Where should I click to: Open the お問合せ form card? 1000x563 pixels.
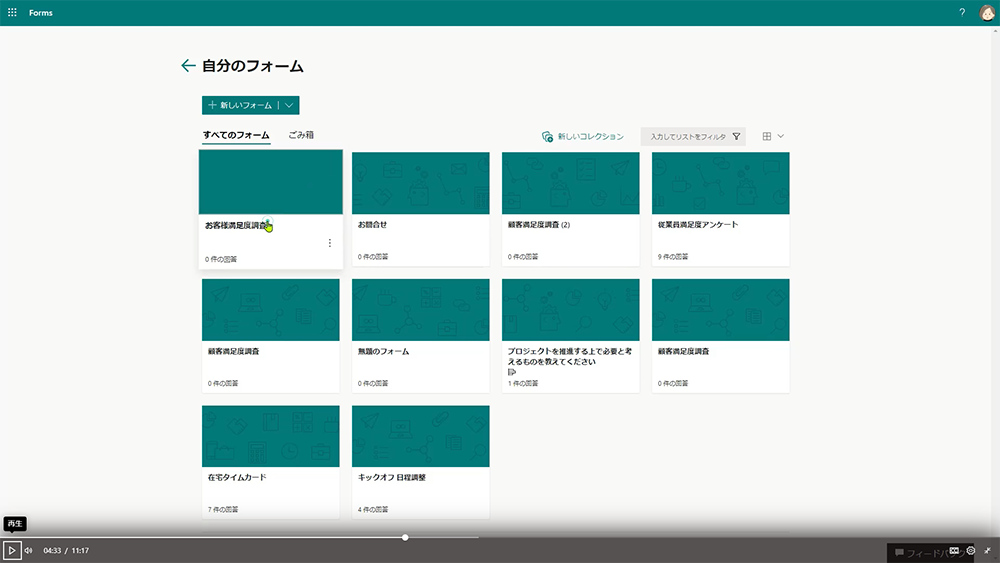[421, 209]
